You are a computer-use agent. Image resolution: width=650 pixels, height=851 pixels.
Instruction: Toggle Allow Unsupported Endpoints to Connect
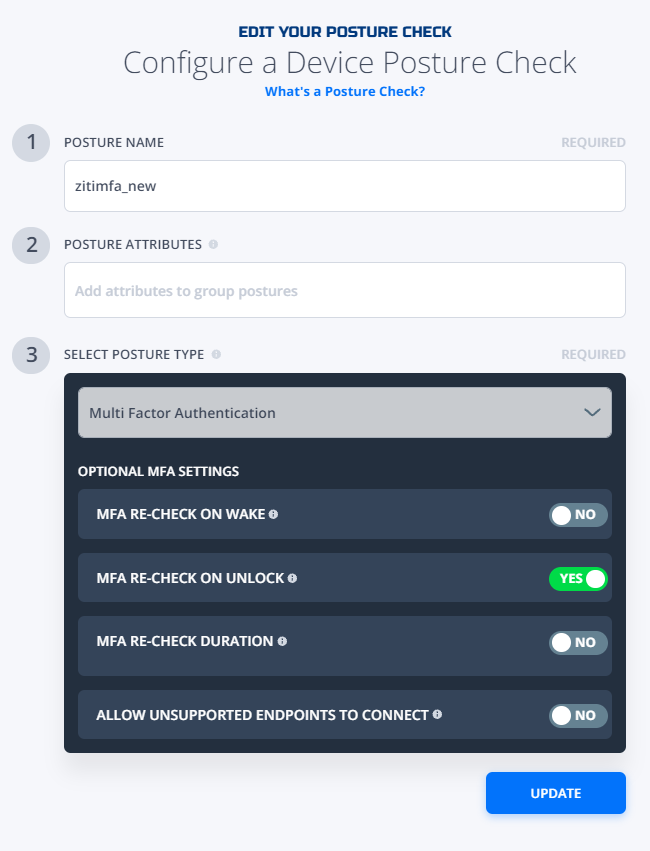click(578, 715)
